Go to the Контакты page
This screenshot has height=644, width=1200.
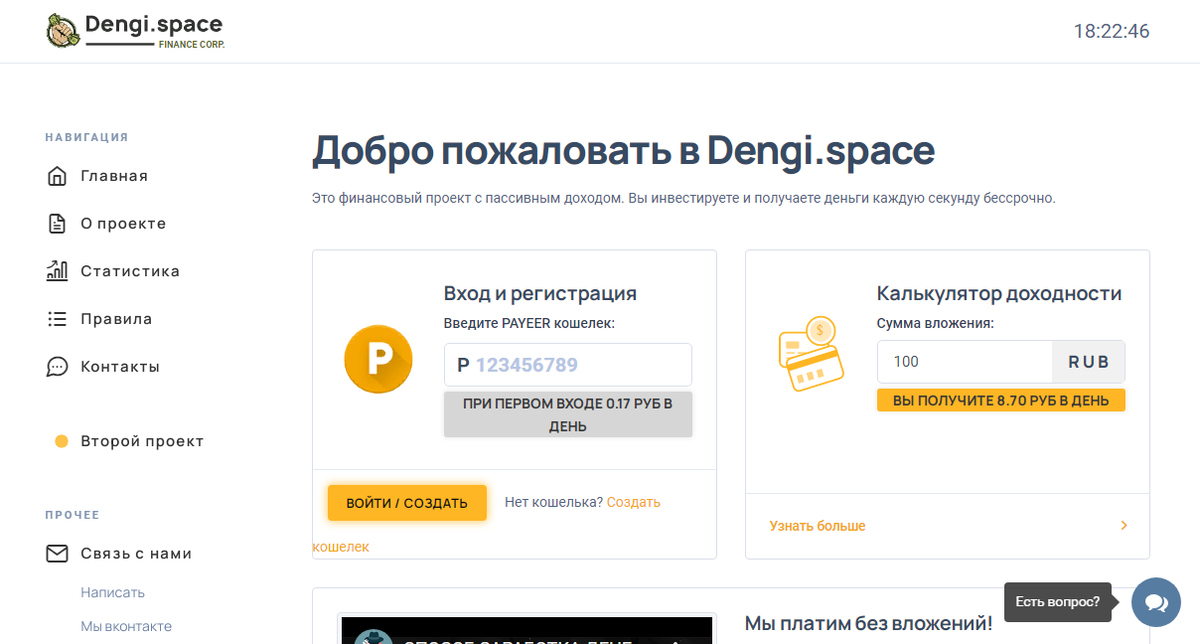click(x=120, y=367)
